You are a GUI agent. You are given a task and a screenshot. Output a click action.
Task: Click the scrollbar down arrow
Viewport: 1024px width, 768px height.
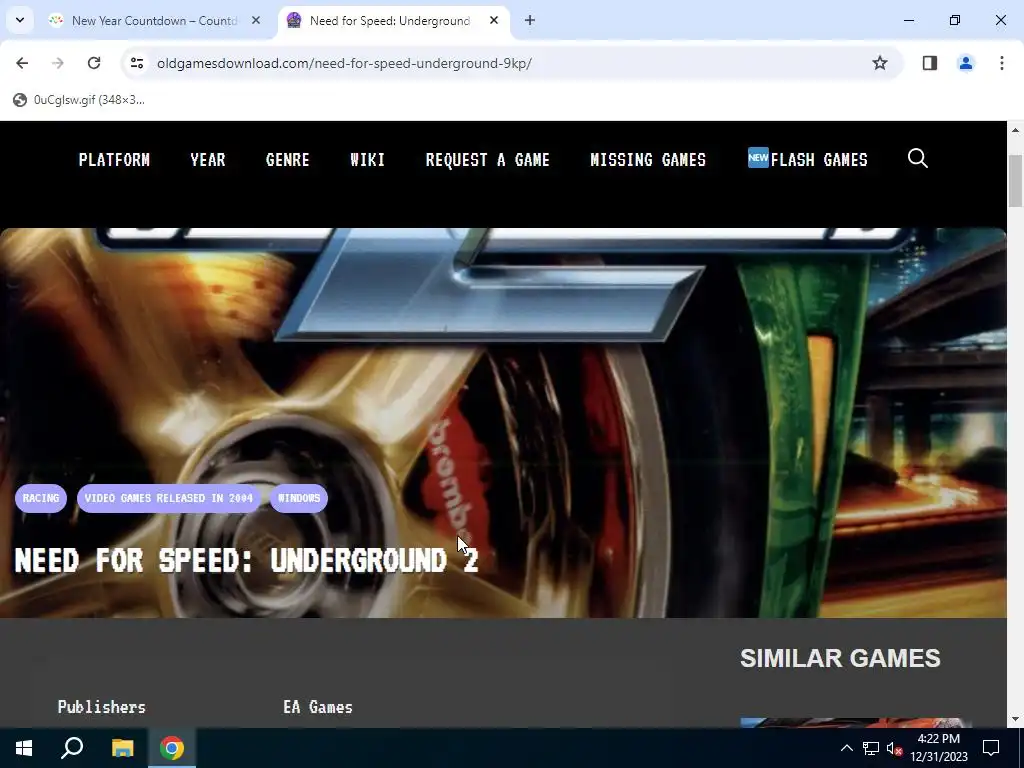pyautogui.click(x=1016, y=719)
